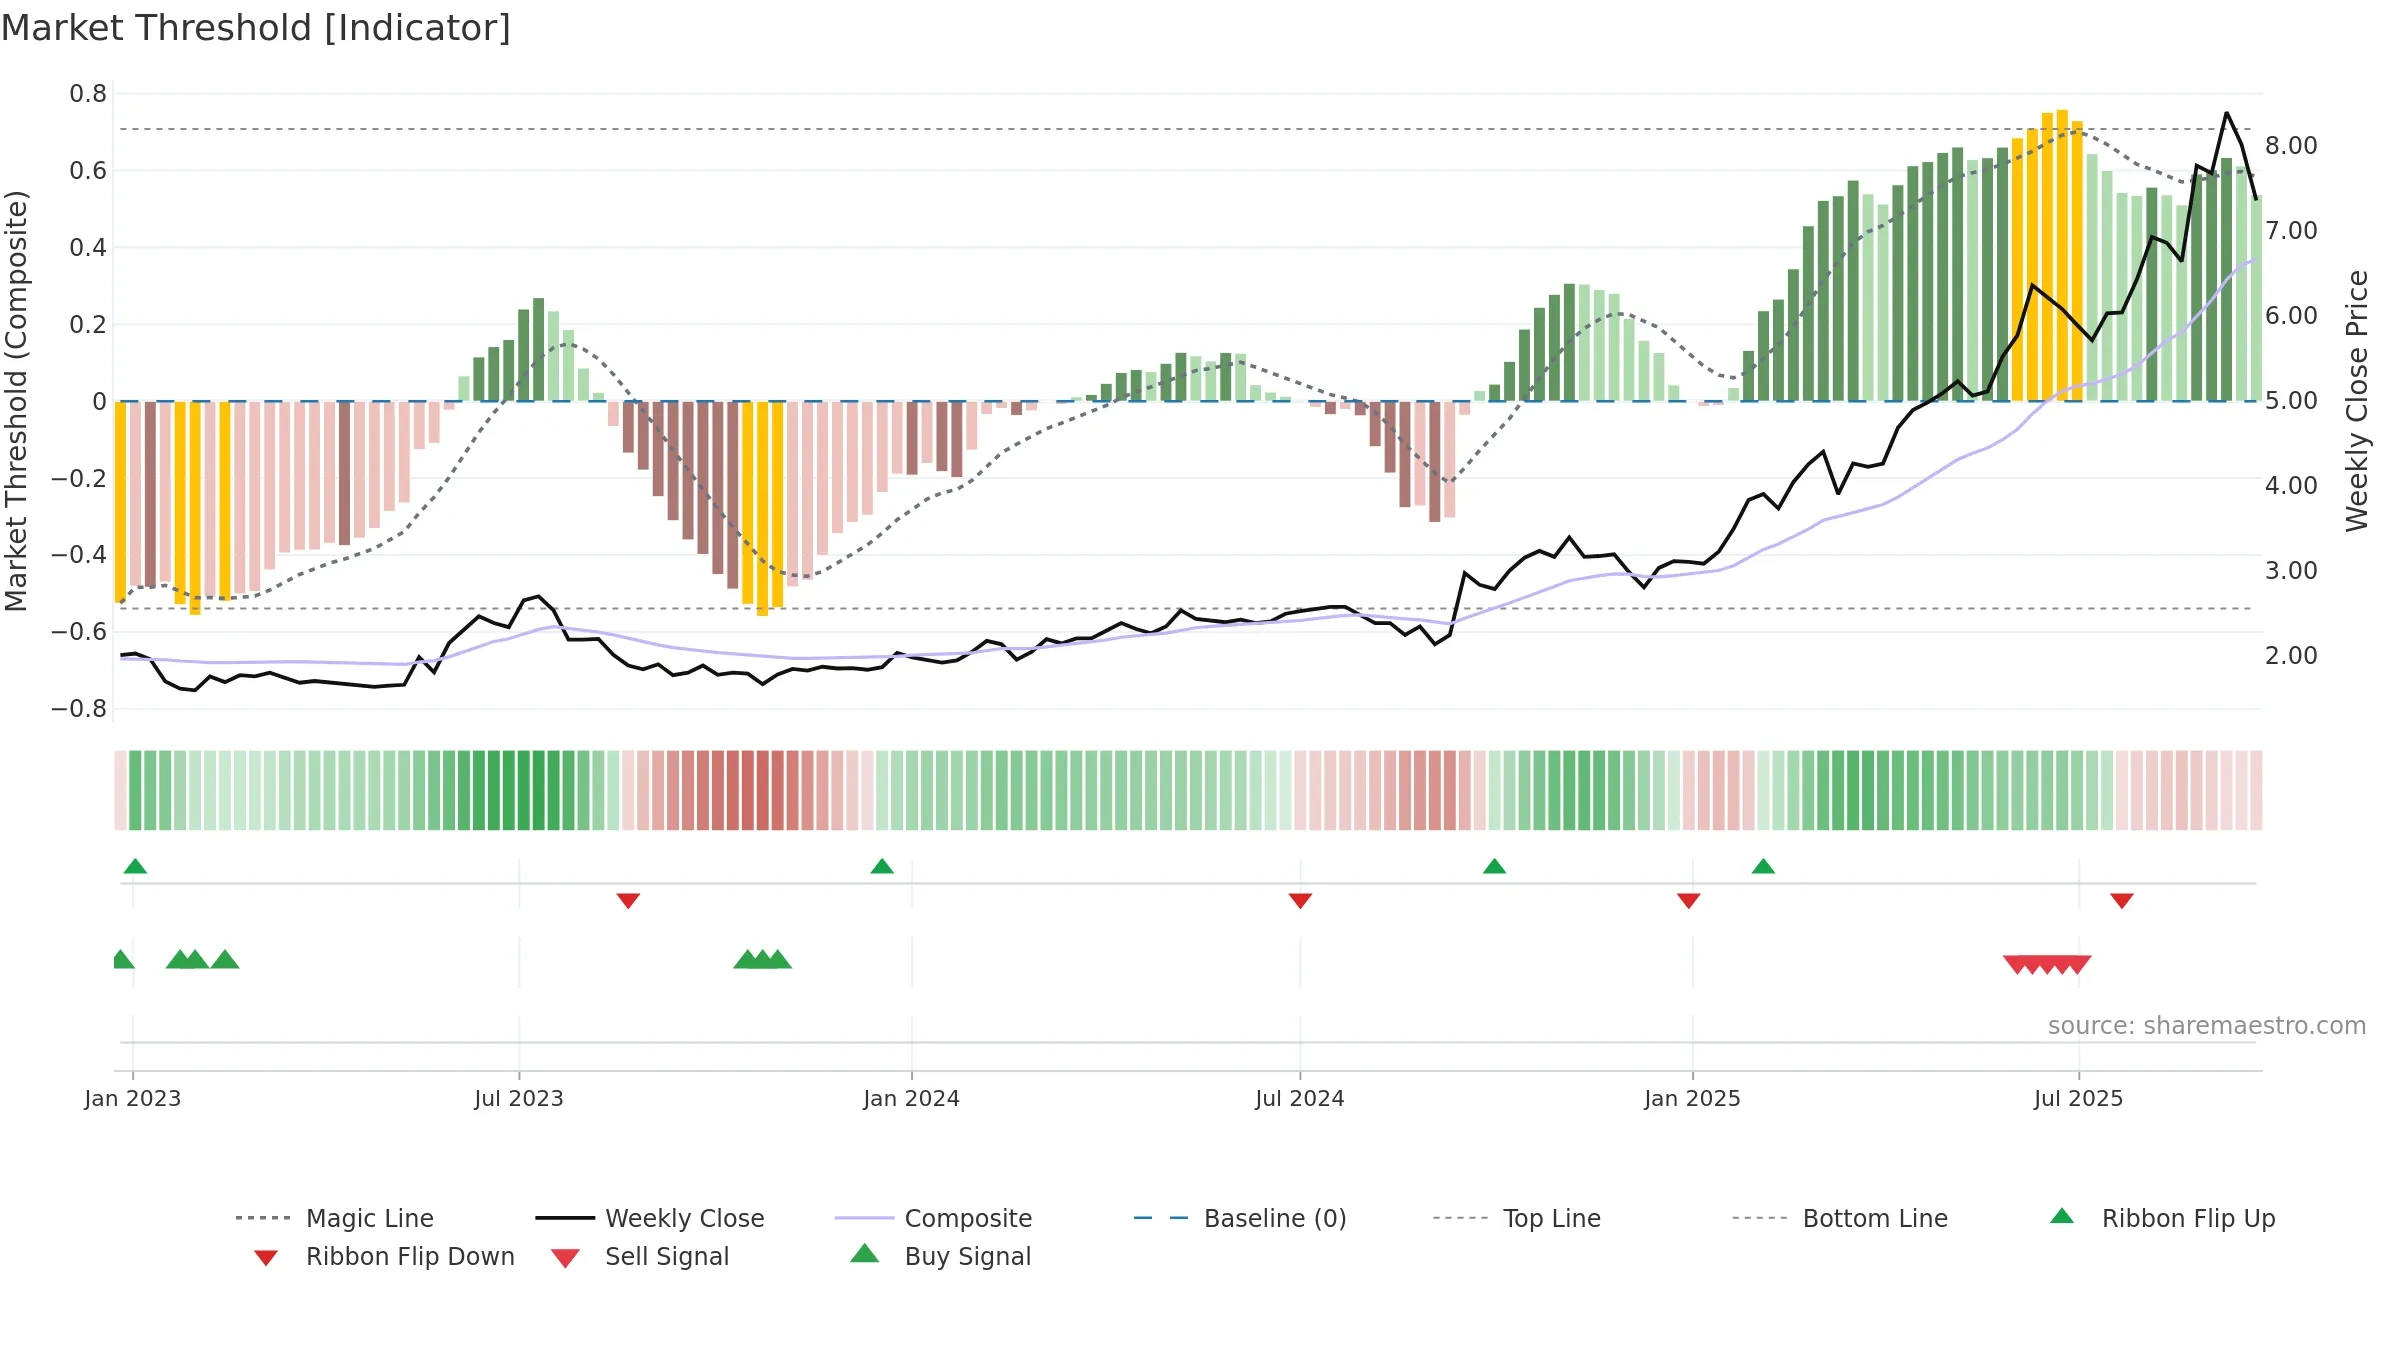2400x1350 pixels.
Task: Toggle Ribbon Flip Down legend entry
Action: (x=384, y=1256)
